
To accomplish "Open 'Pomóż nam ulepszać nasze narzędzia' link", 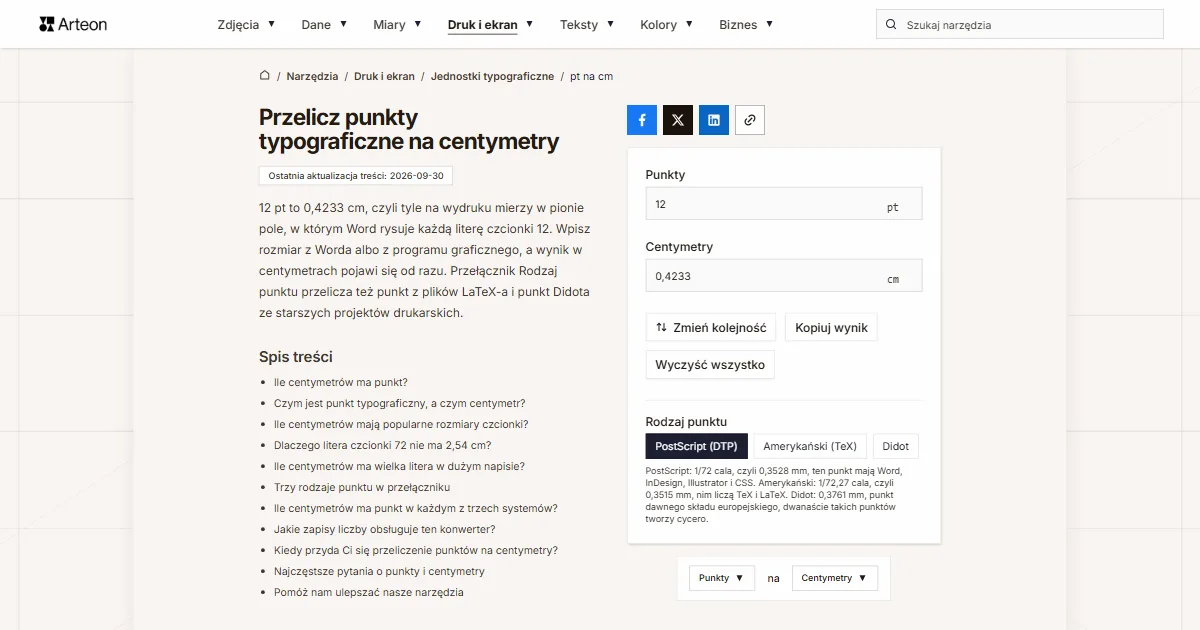I will click(x=369, y=592).
